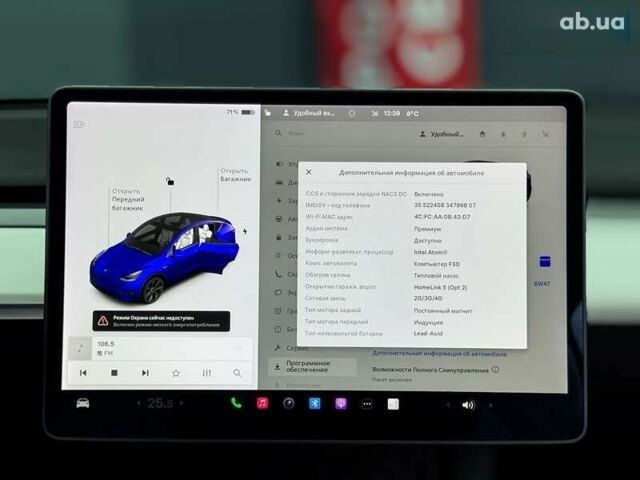The height and width of the screenshot is (480, 640).
Task: Favorite the 106.5 FM station with the star
Action: (x=176, y=373)
